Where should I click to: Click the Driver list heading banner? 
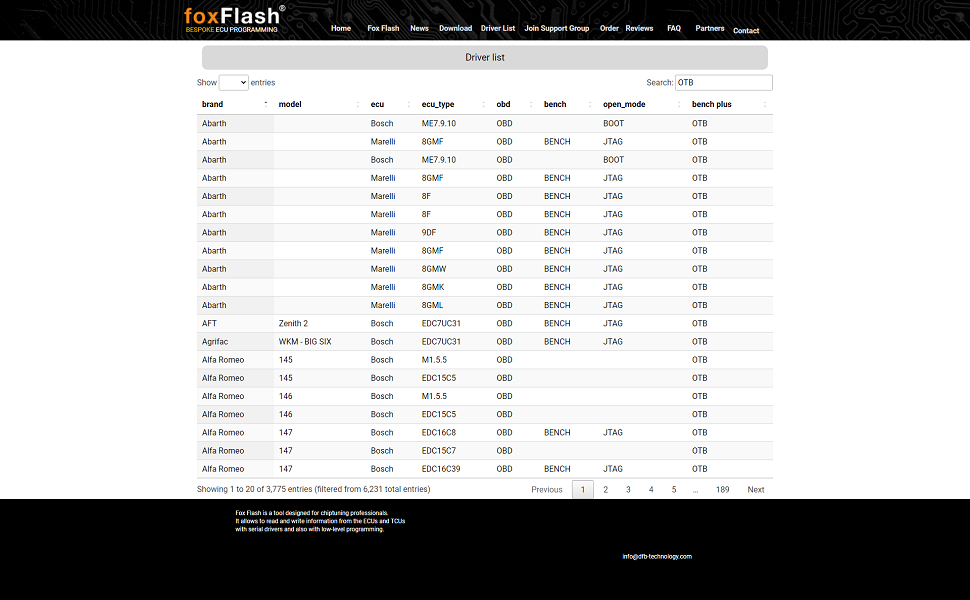click(485, 58)
